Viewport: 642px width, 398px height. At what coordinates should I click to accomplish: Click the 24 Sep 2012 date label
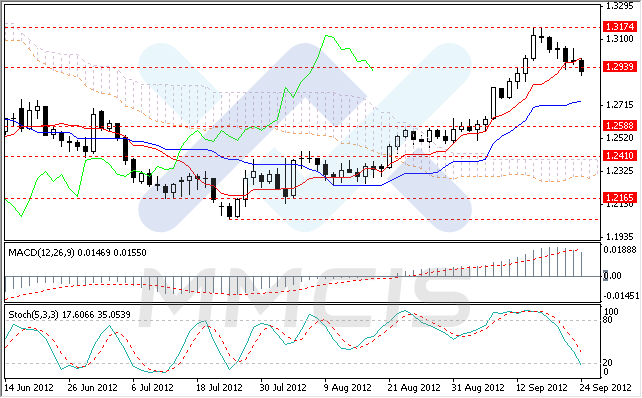(x=606, y=387)
